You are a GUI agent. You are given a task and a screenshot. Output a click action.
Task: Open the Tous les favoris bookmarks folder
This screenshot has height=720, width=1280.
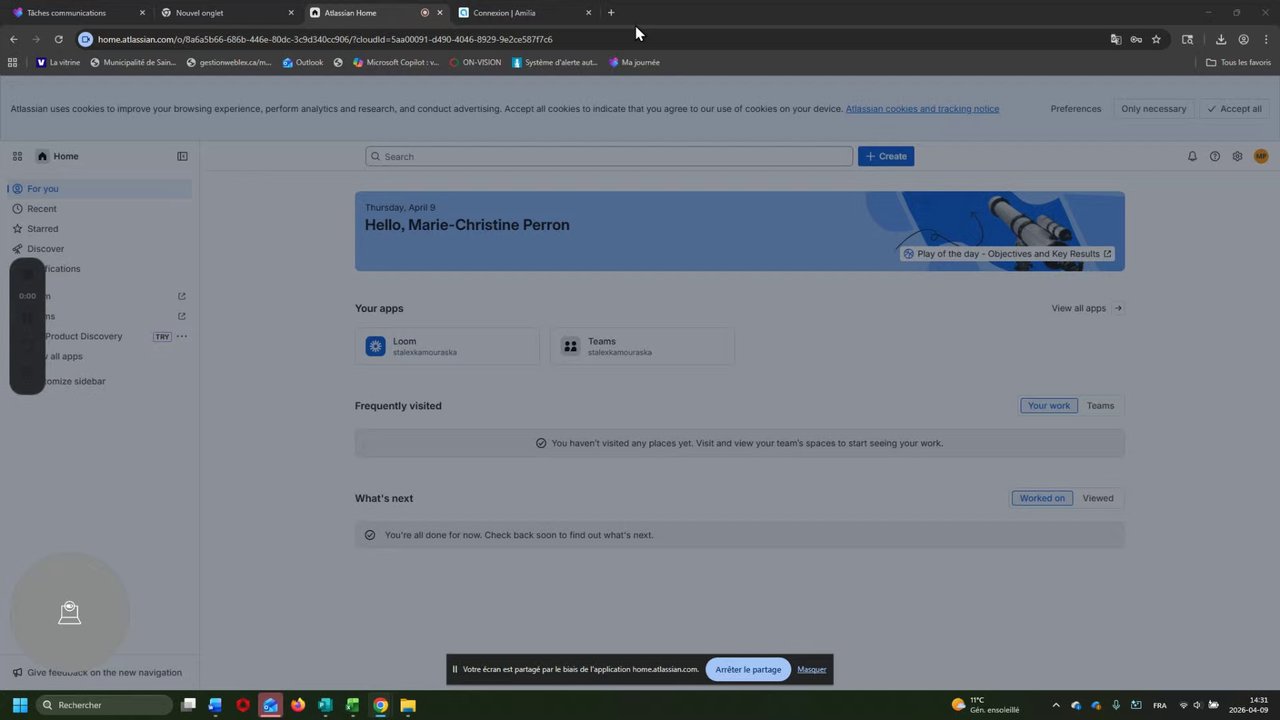1238,62
